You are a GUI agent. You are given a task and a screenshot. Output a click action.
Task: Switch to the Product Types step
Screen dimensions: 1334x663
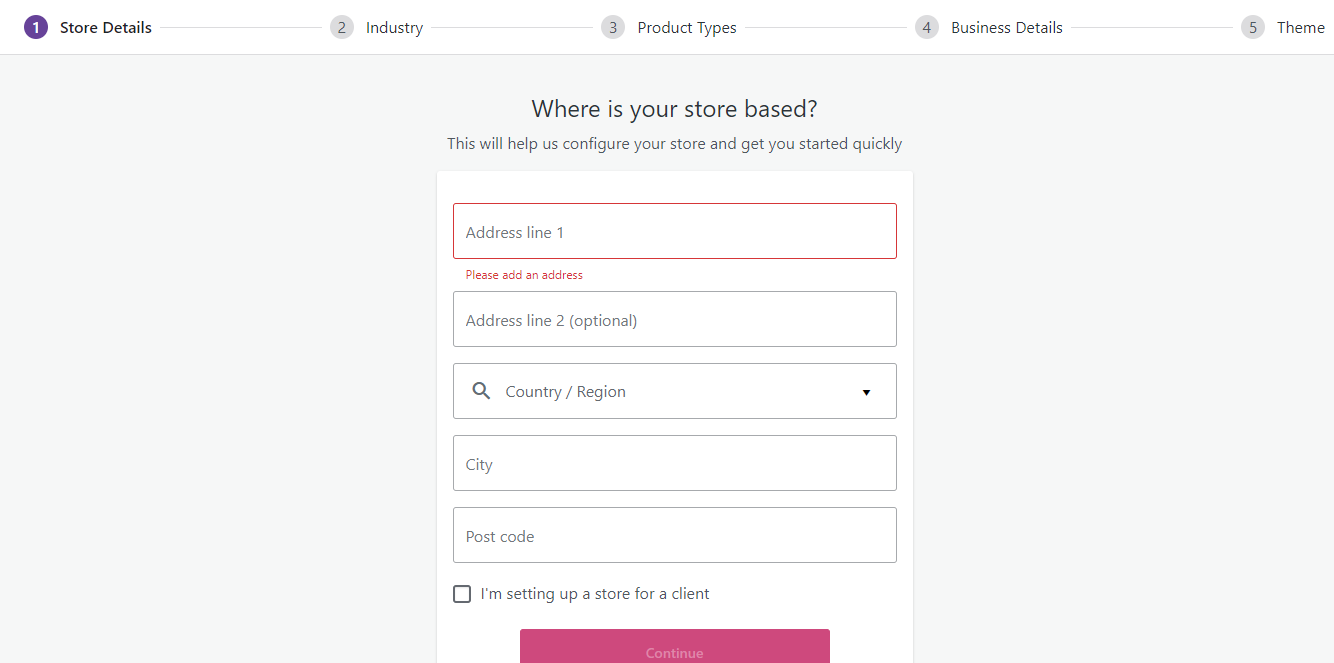pyautogui.click(x=687, y=28)
